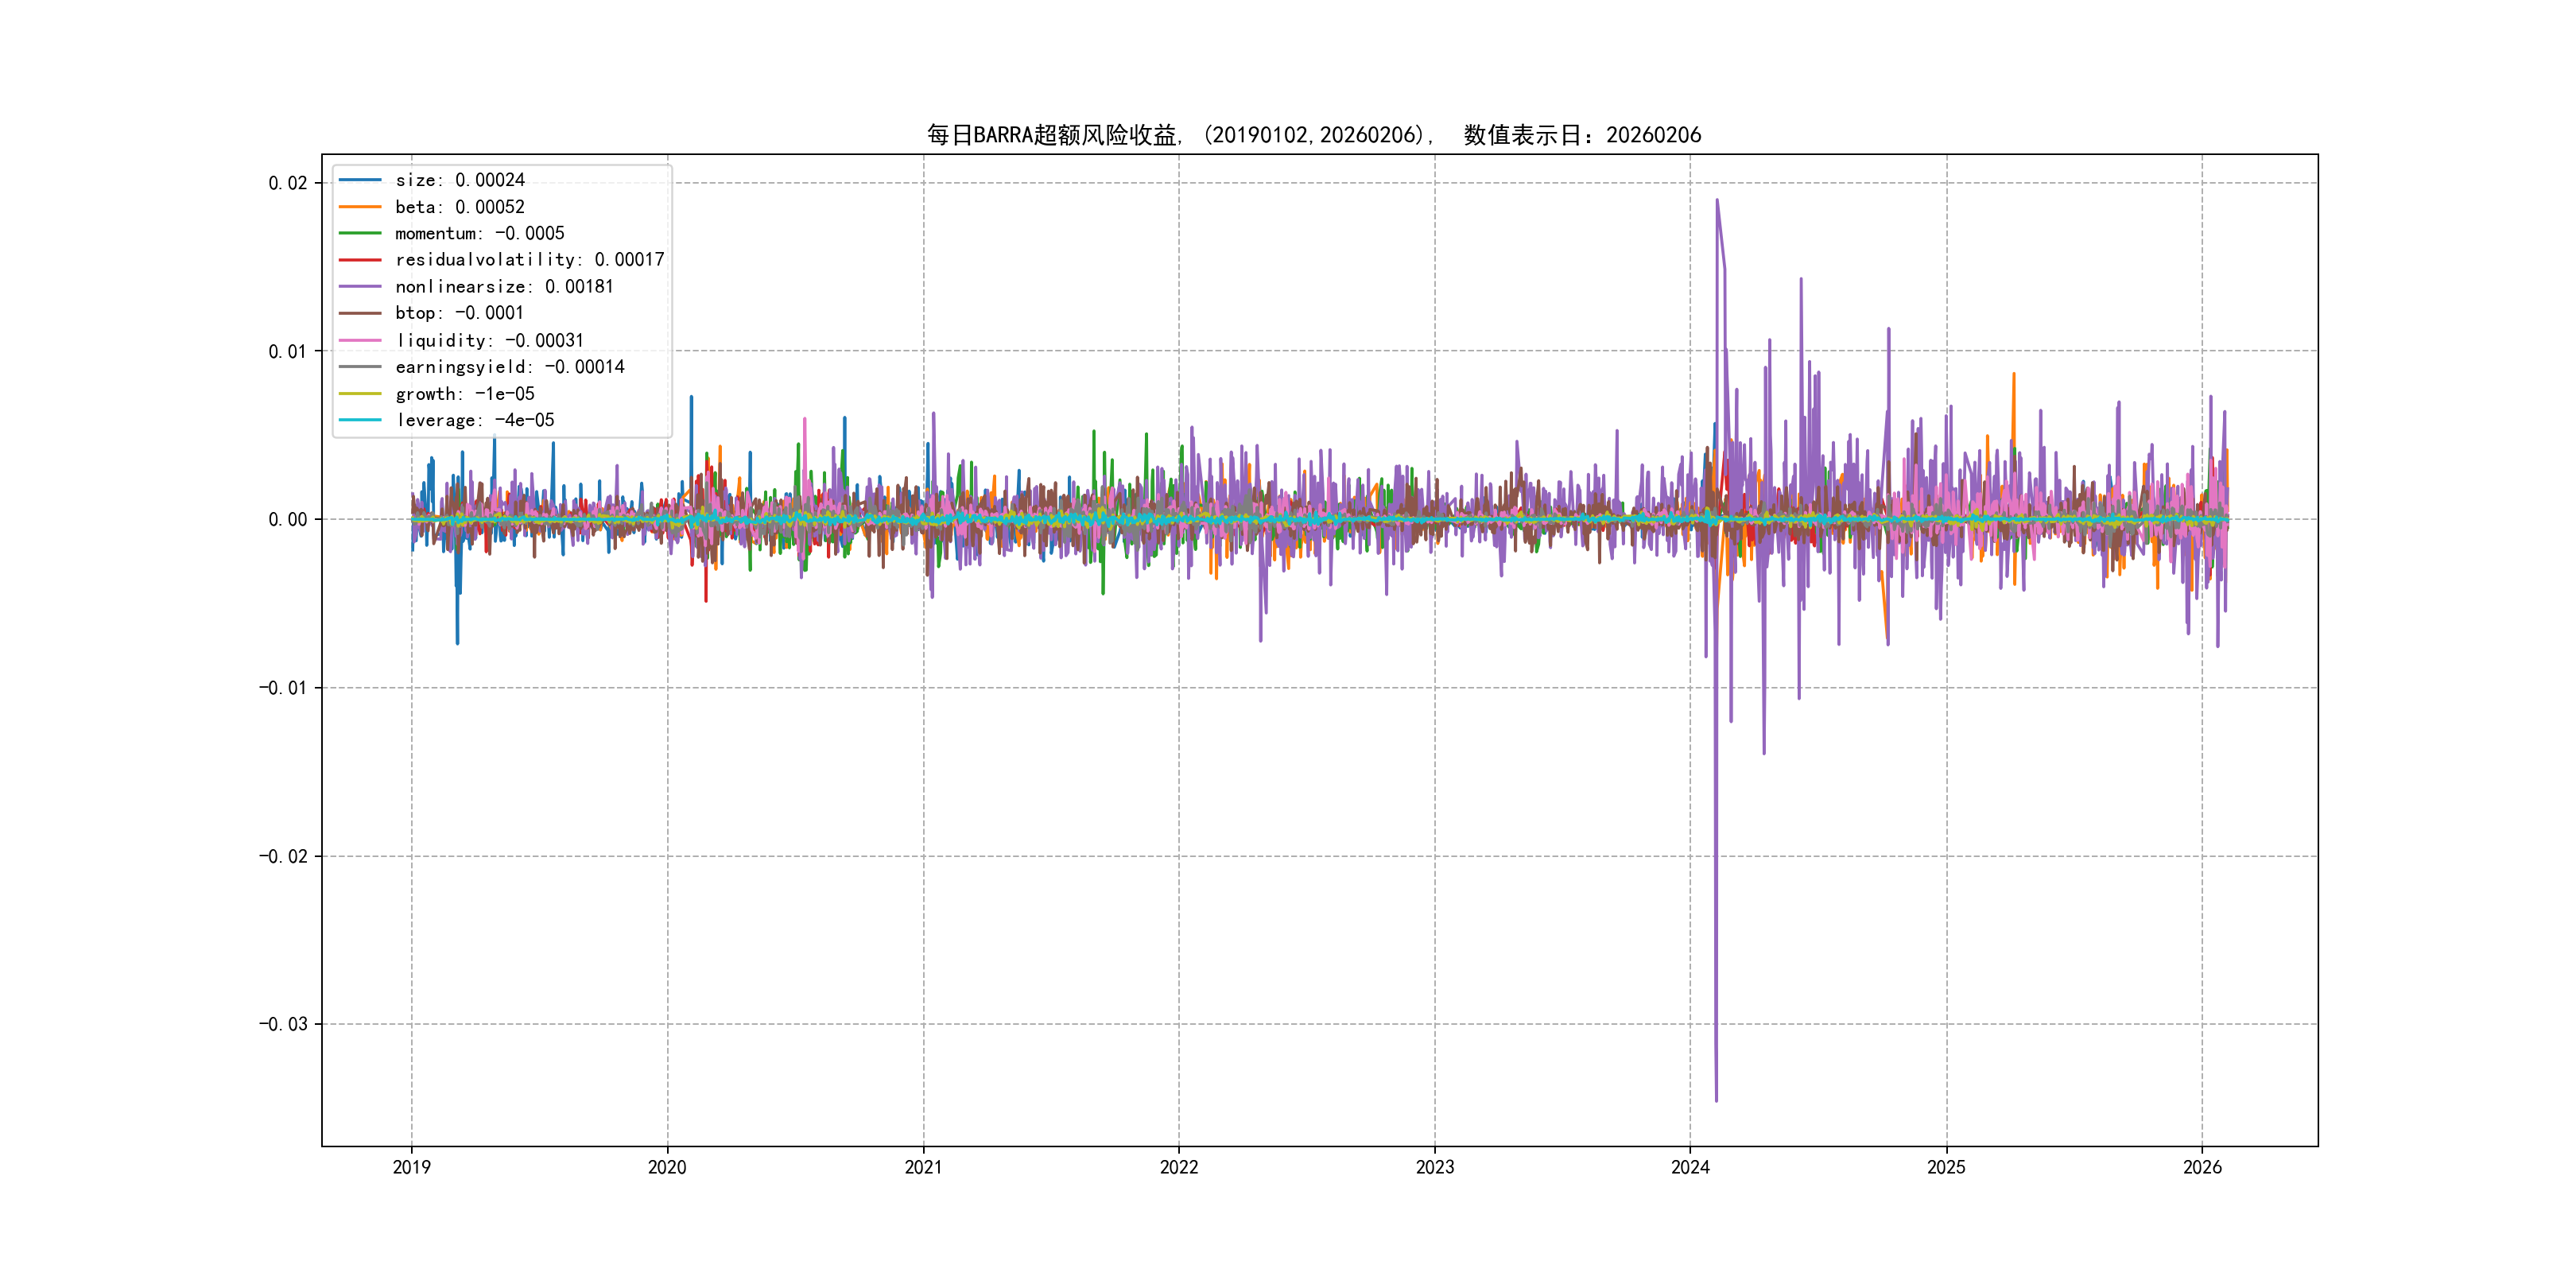Image resolution: width=2576 pixels, height=1288 pixels.
Task: Click the size legend line swatch
Action: point(360,180)
